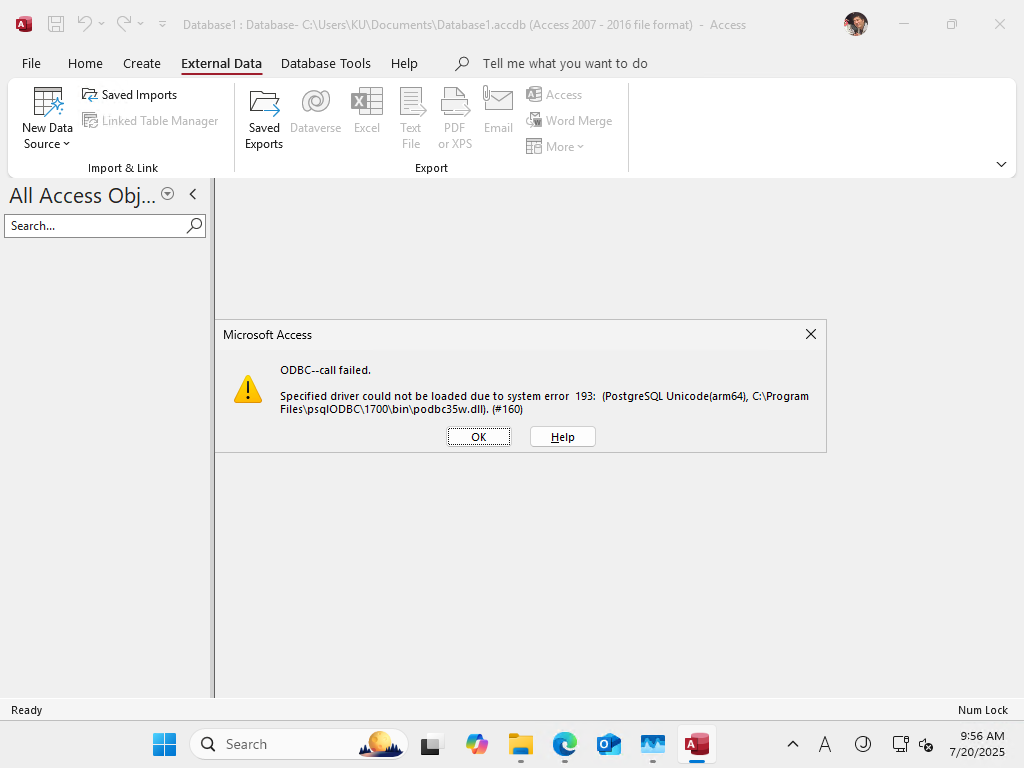Click the Tell me what you want to do box

(565, 63)
